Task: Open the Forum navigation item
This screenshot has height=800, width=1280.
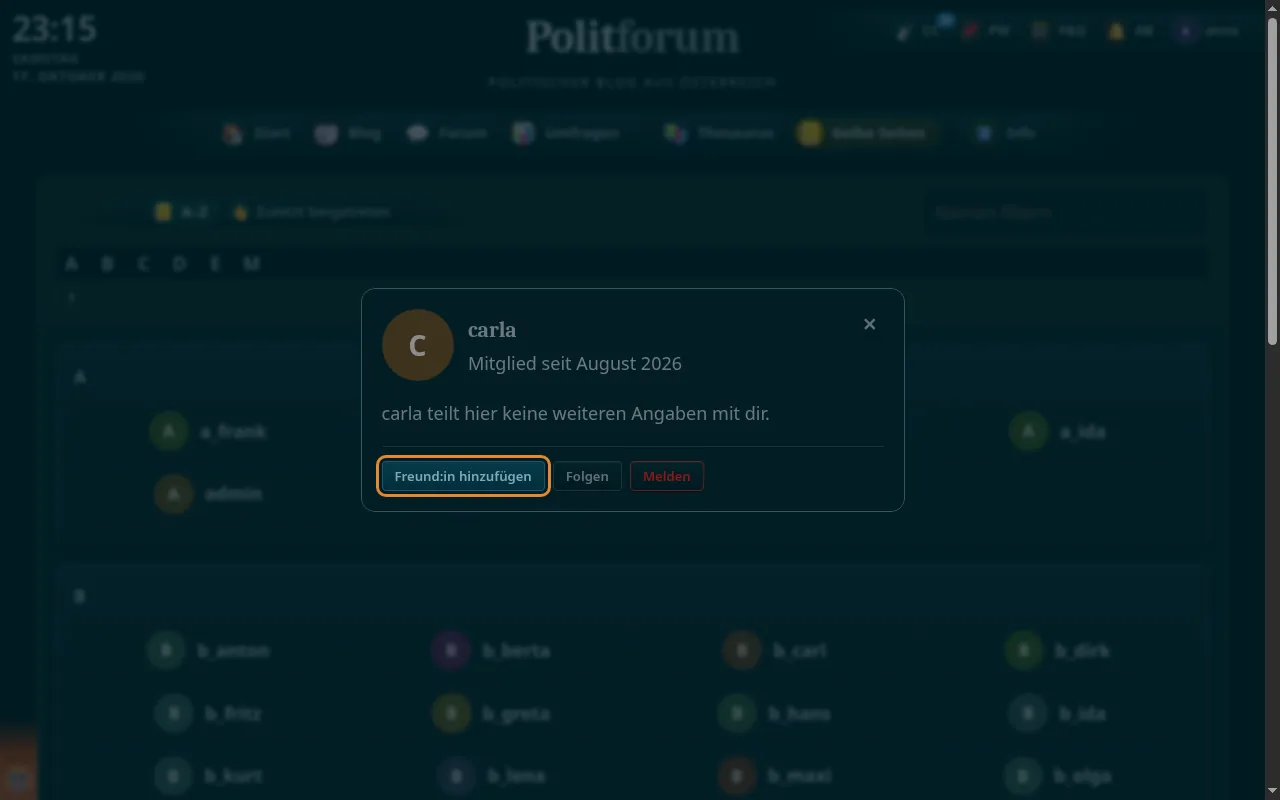Action: pos(447,133)
